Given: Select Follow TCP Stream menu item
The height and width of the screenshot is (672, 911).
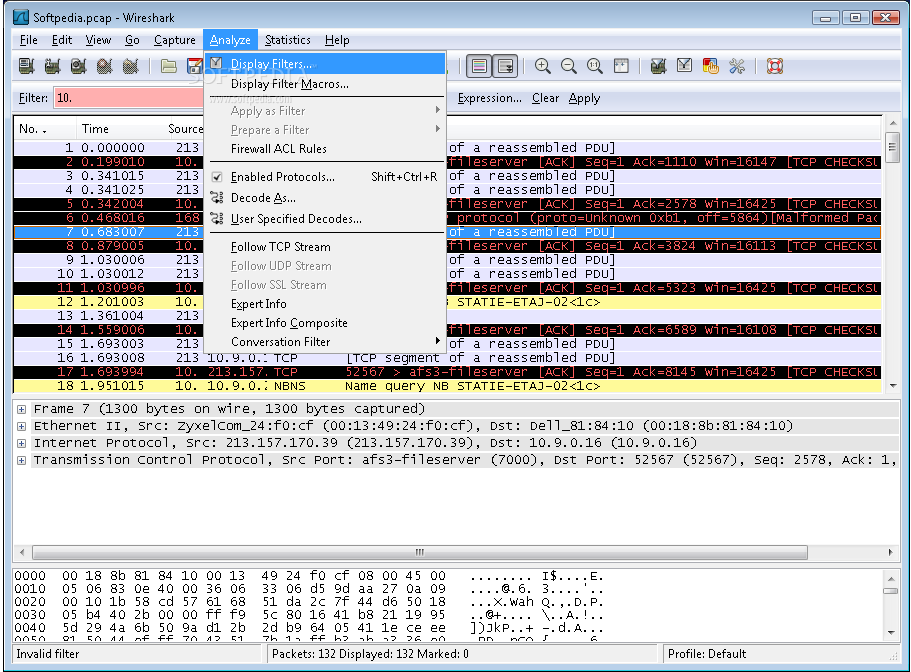Looking at the screenshot, I should [281, 247].
